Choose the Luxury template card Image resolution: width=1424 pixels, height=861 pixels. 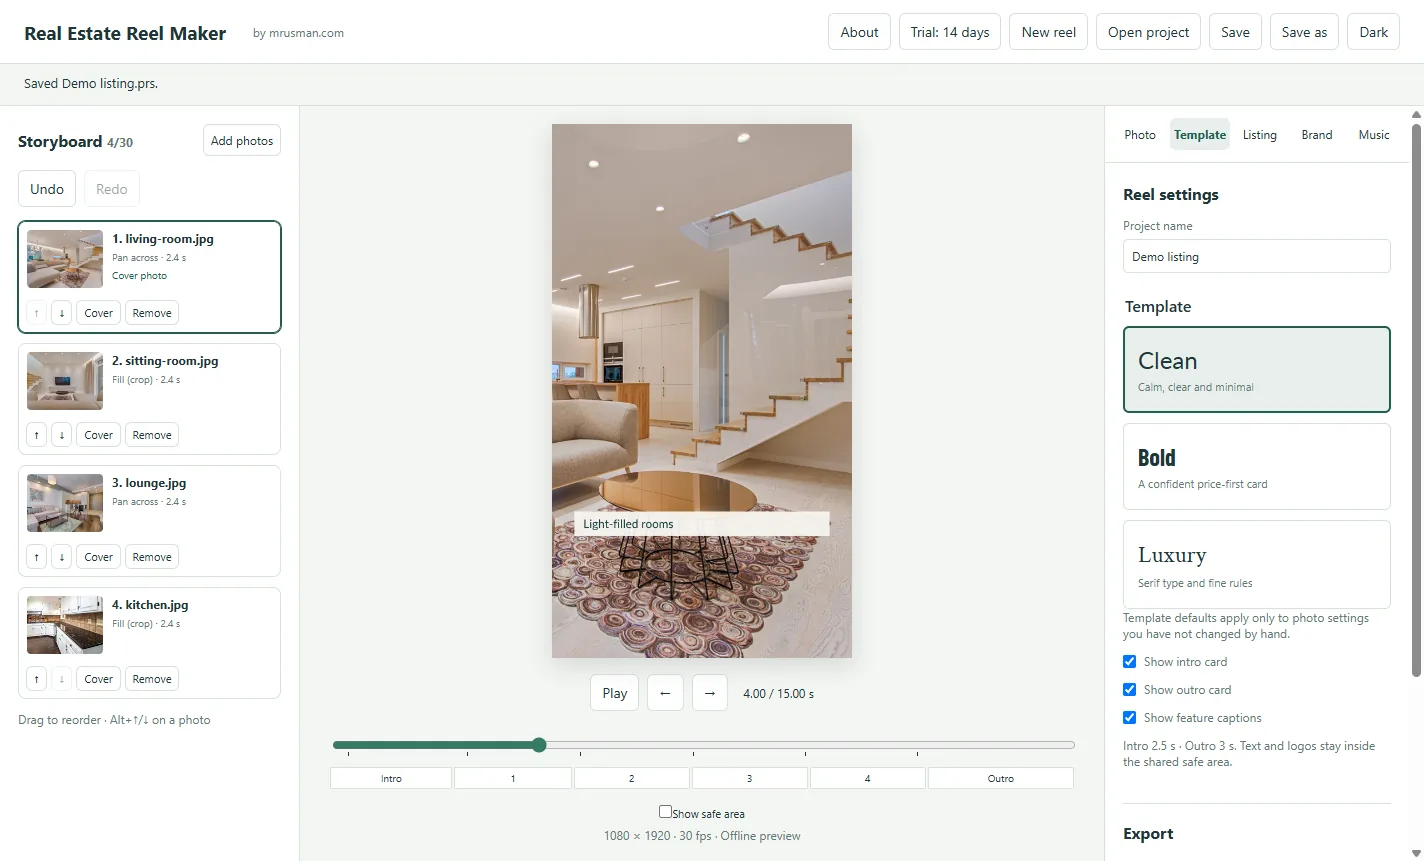click(x=1257, y=564)
